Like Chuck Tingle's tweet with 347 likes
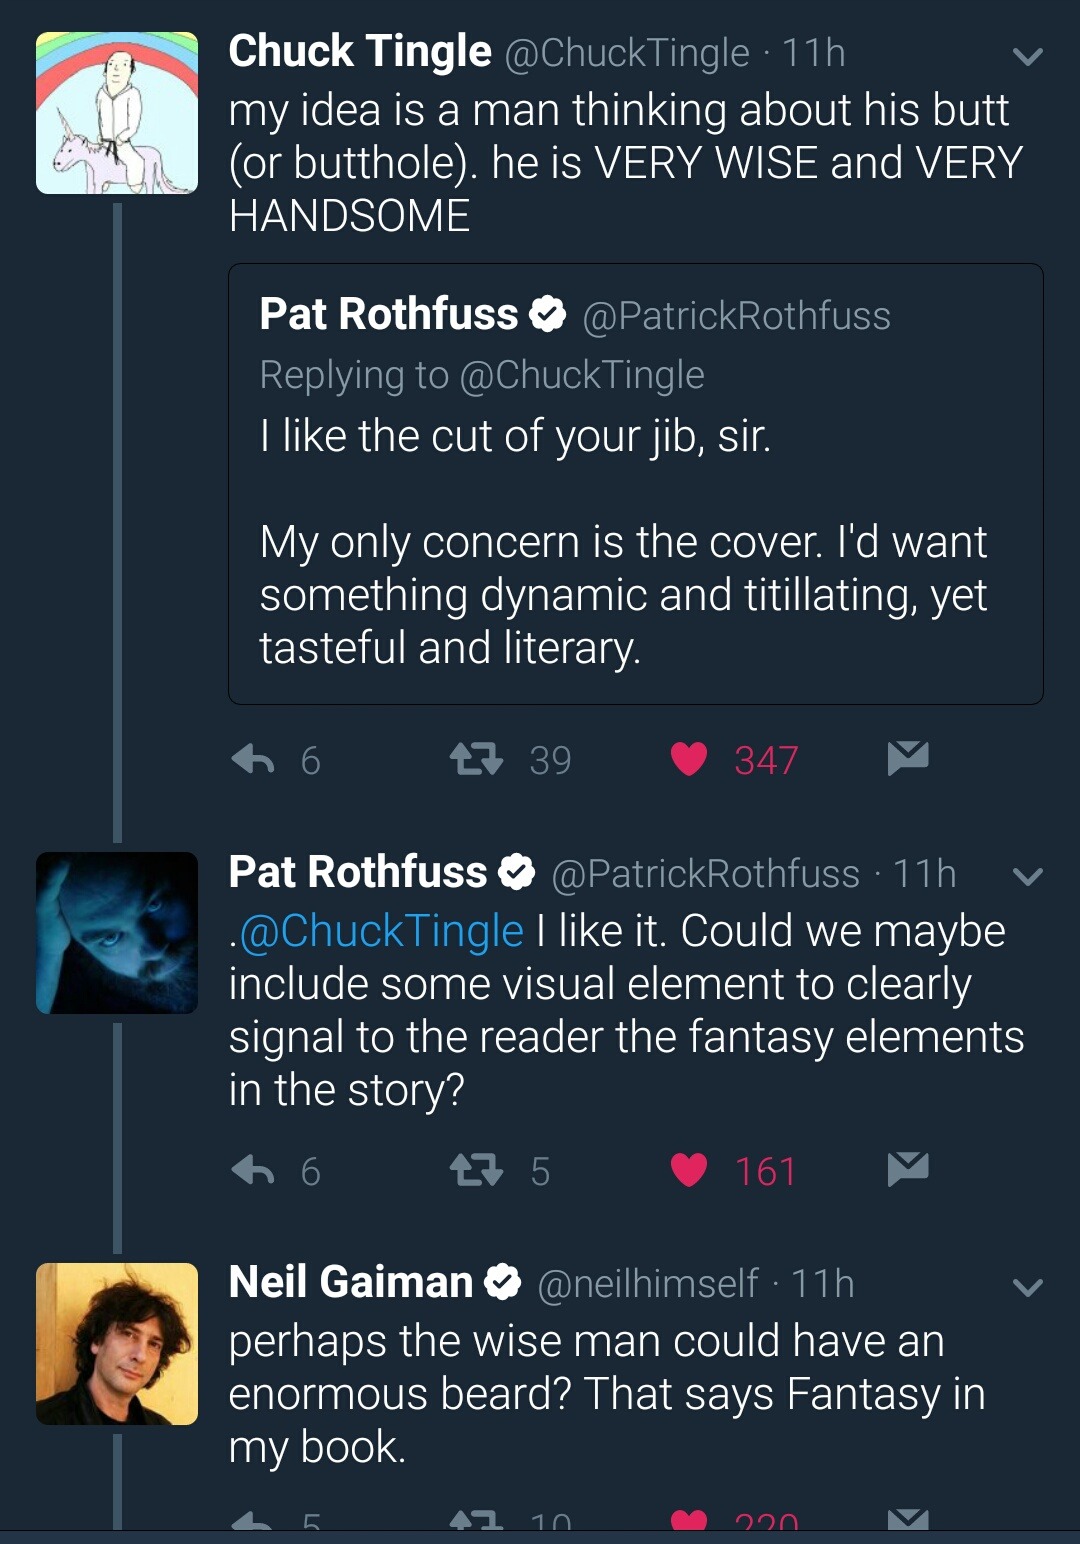 pos(689,759)
